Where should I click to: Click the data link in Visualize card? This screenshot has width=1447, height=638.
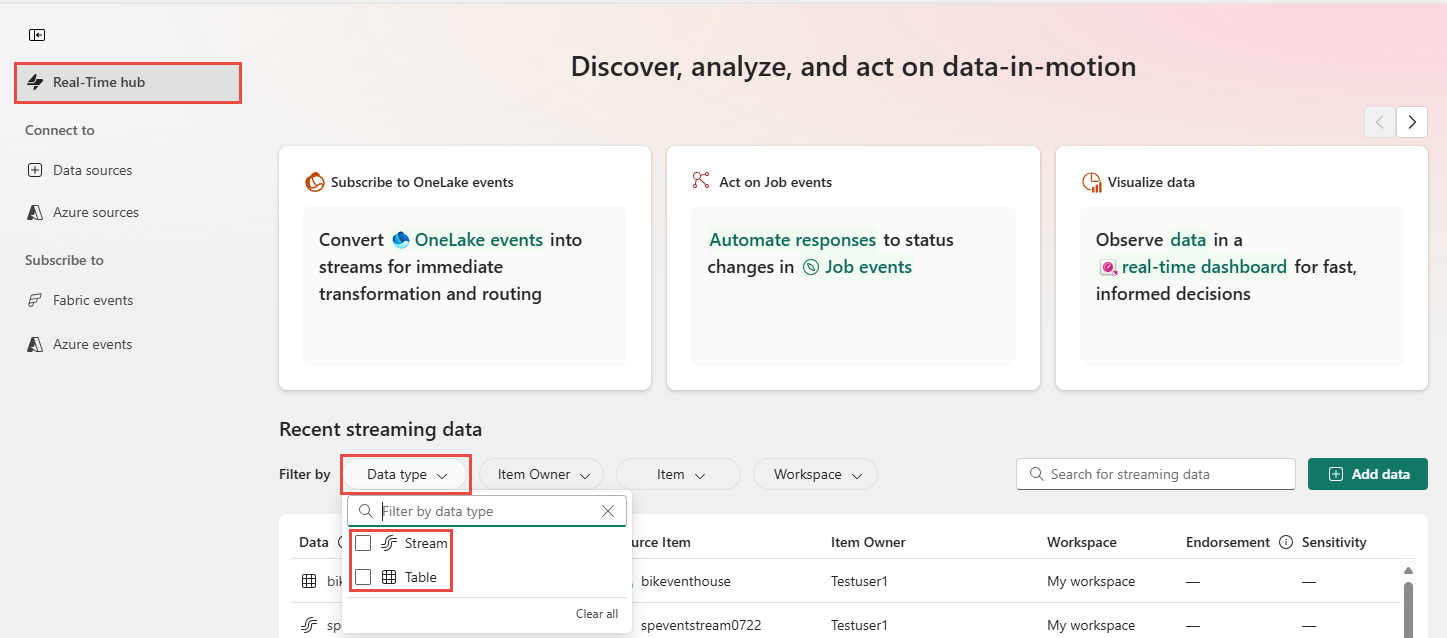point(1188,240)
